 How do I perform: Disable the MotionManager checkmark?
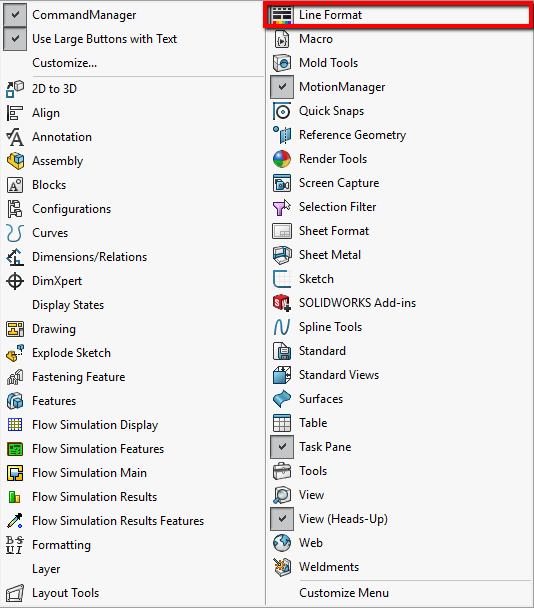click(x=282, y=87)
